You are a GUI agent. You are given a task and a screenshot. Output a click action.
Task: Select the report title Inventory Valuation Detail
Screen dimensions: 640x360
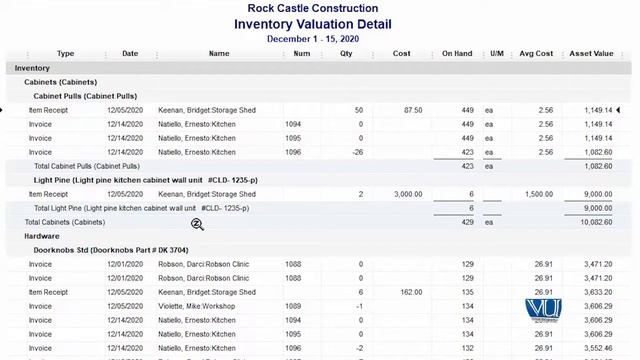(x=313, y=24)
